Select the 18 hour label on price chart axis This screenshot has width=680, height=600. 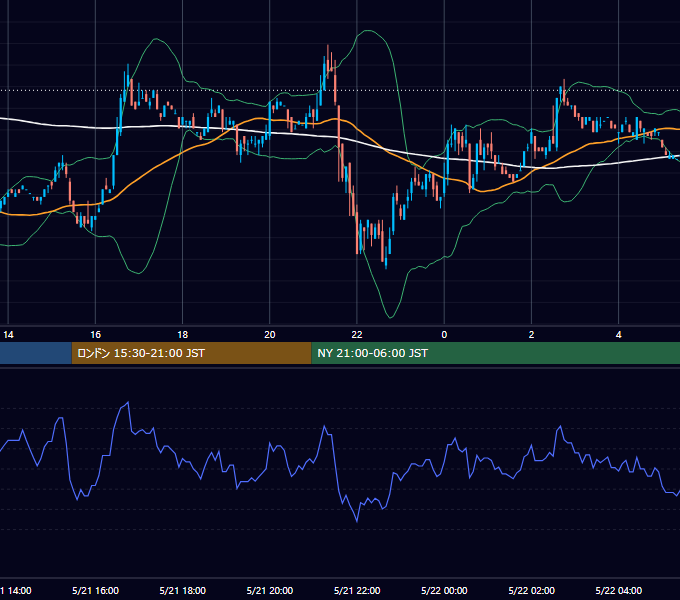tap(183, 335)
